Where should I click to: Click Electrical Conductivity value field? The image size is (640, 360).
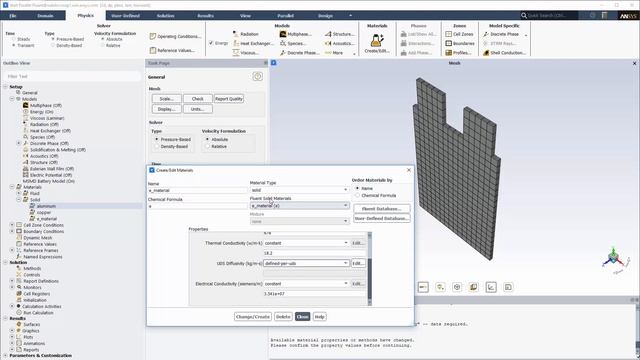point(314,293)
